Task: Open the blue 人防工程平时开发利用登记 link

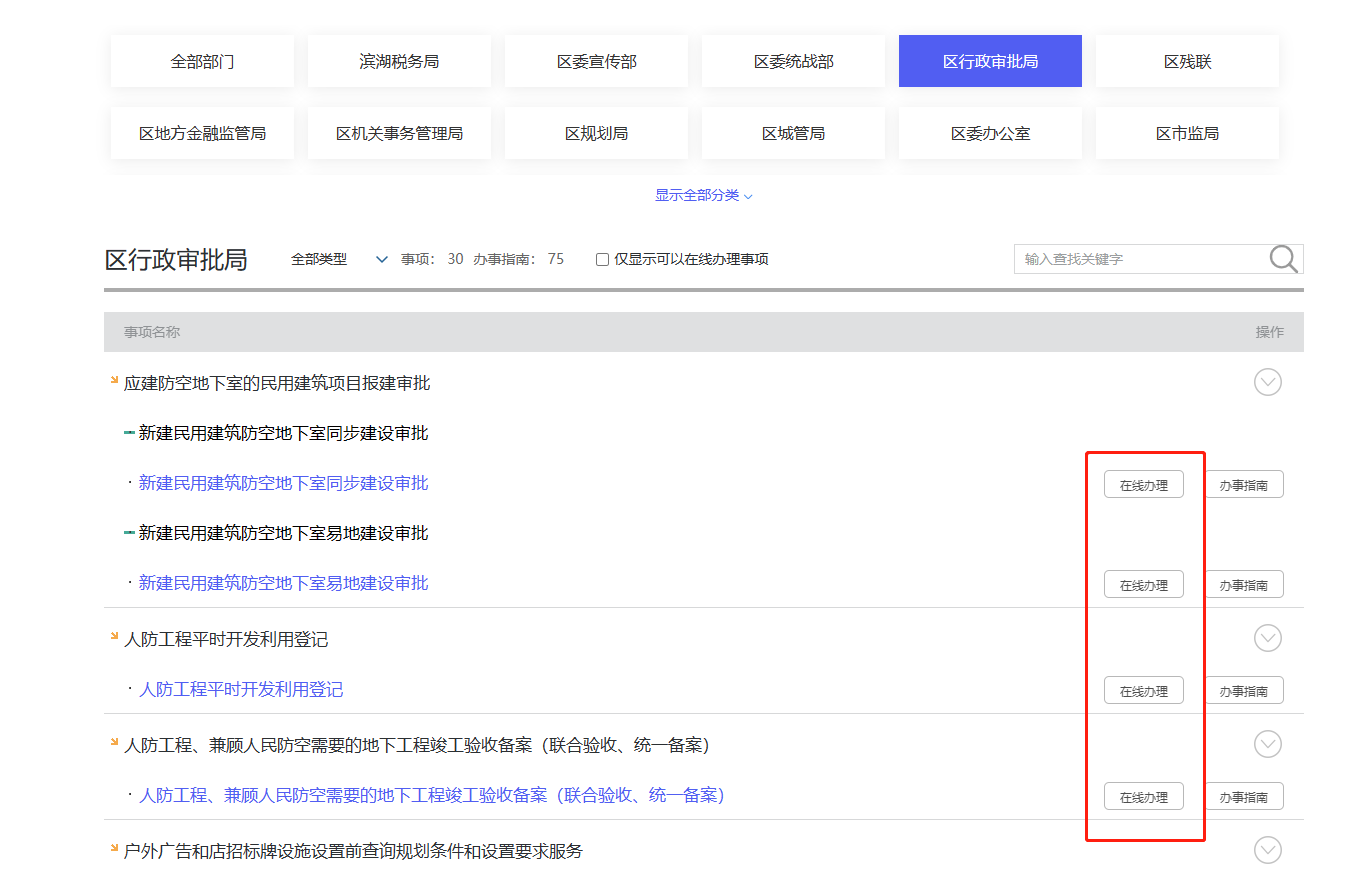Action: [241, 690]
